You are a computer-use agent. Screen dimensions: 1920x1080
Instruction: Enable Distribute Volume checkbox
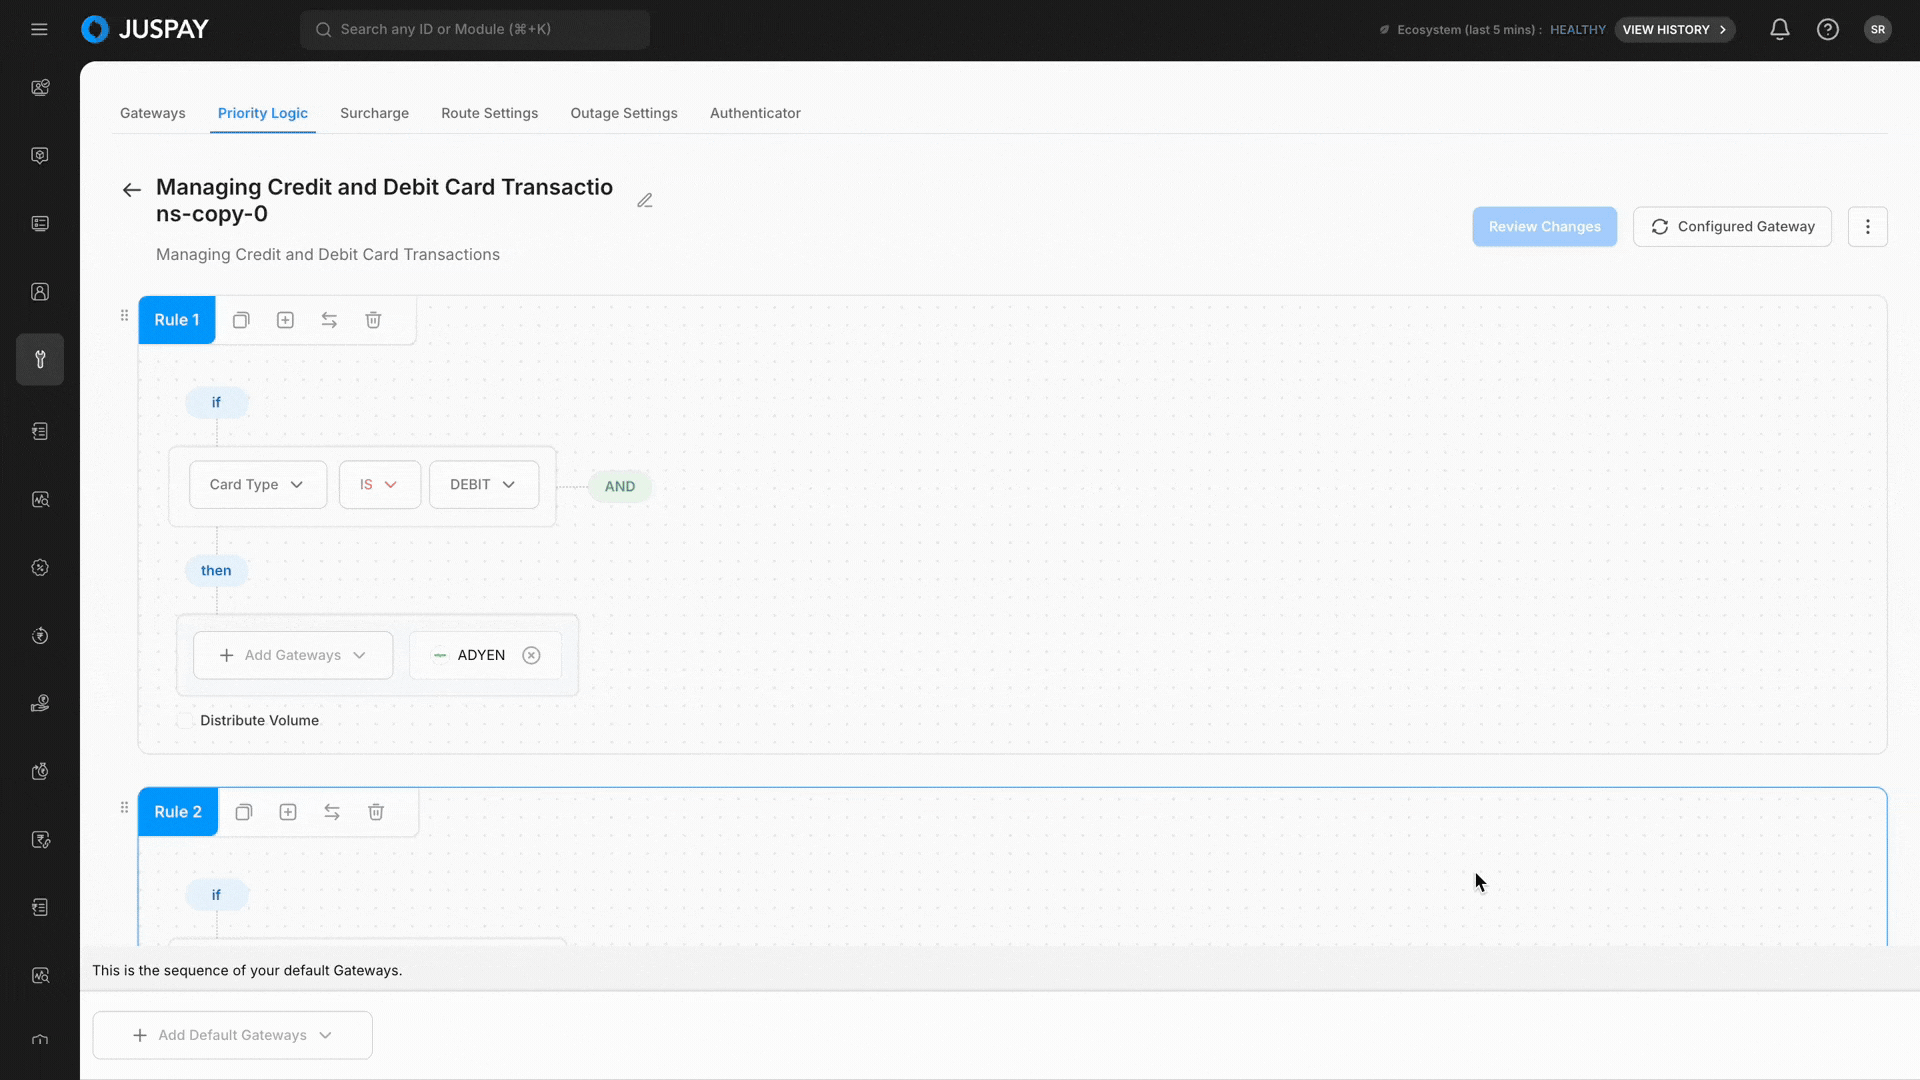(185, 720)
